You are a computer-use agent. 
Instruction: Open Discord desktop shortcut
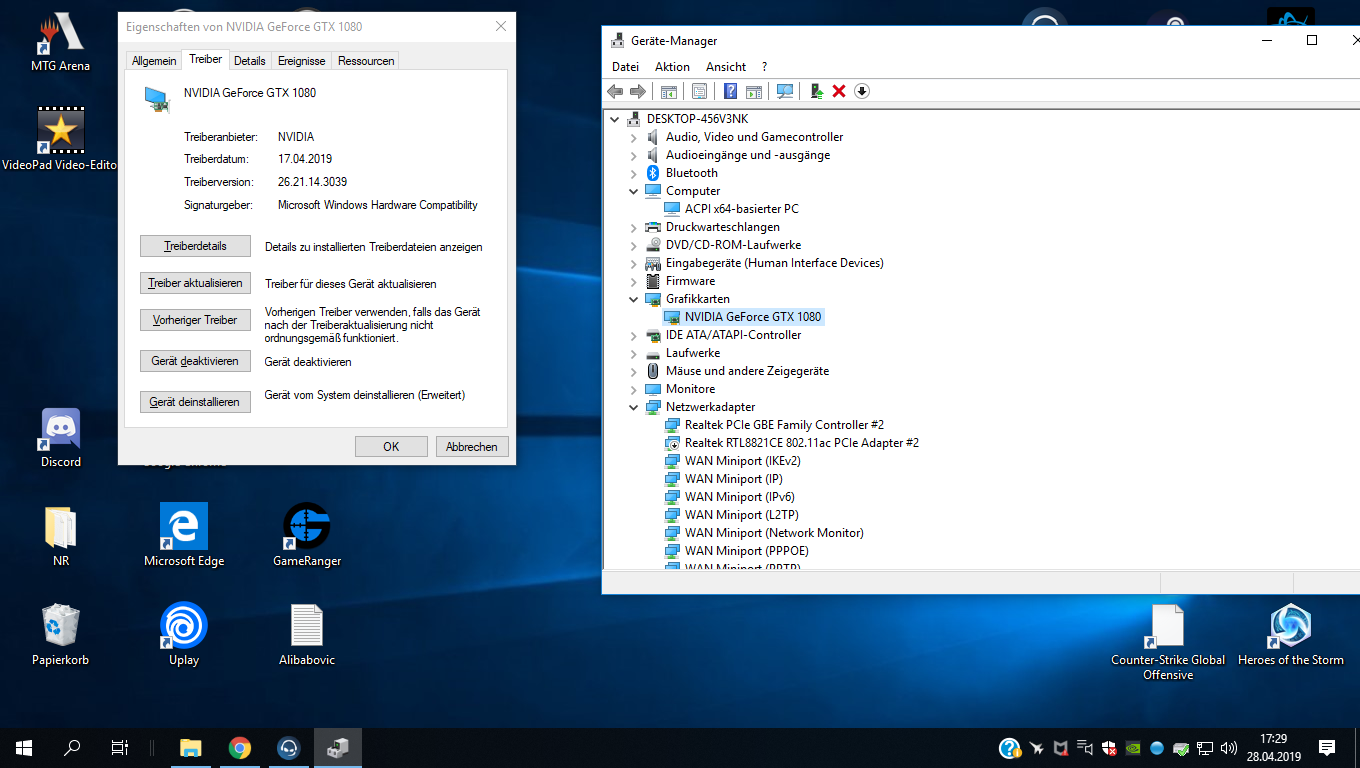pos(61,438)
